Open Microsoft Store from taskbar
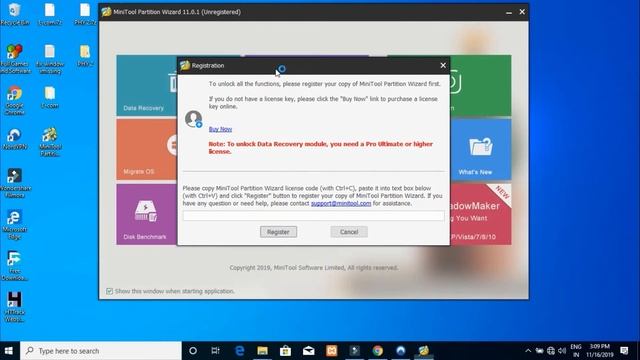 click(285, 351)
